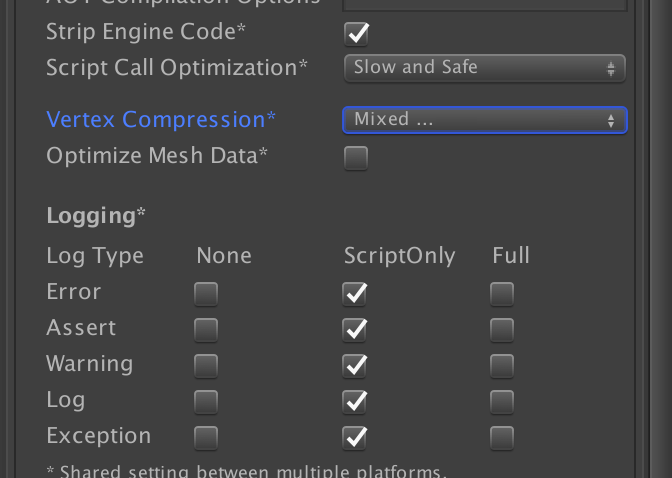Click the Vertex Compression label

click(161, 120)
